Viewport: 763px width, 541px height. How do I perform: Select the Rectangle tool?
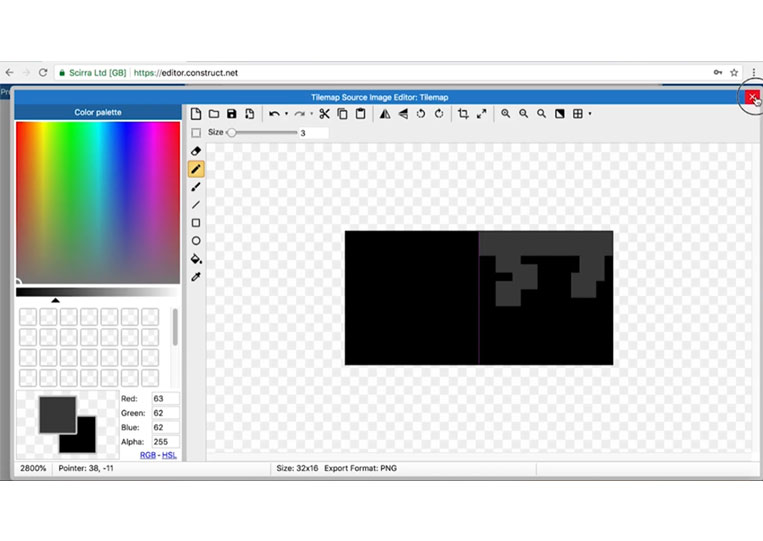(x=196, y=223)
